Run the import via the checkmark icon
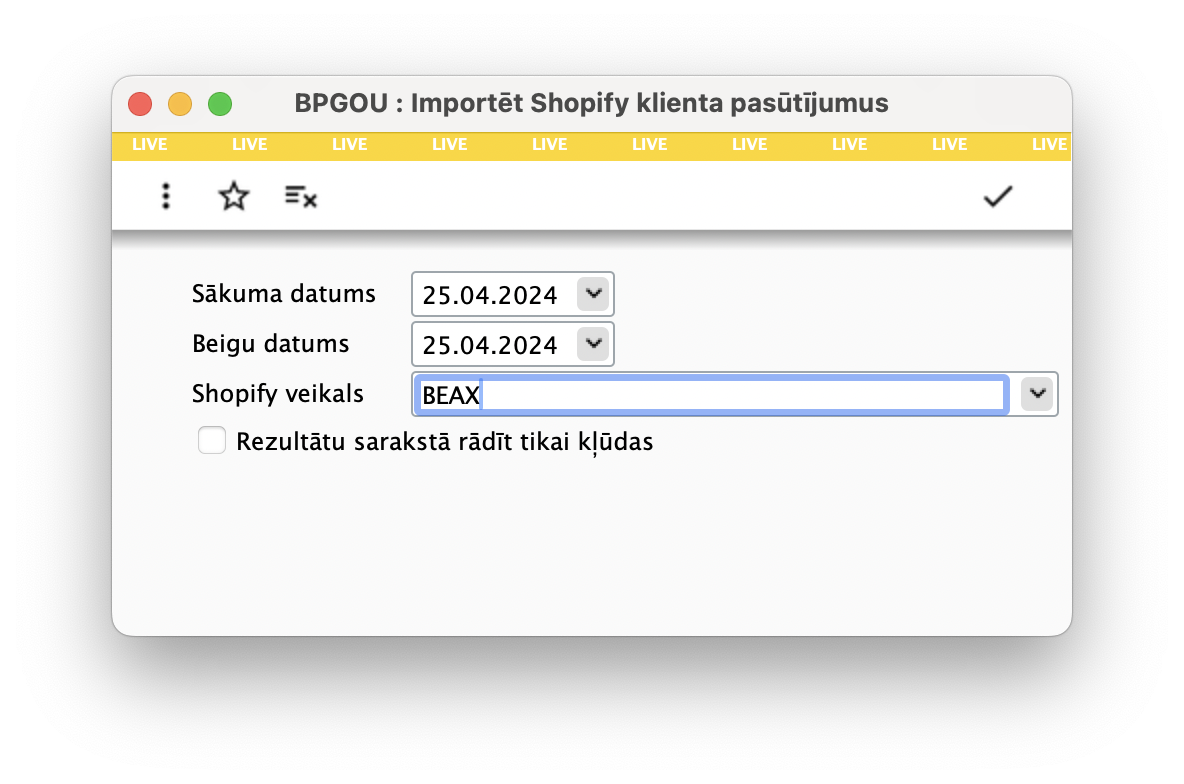1184x784 pixels. [x=997, y=196]
